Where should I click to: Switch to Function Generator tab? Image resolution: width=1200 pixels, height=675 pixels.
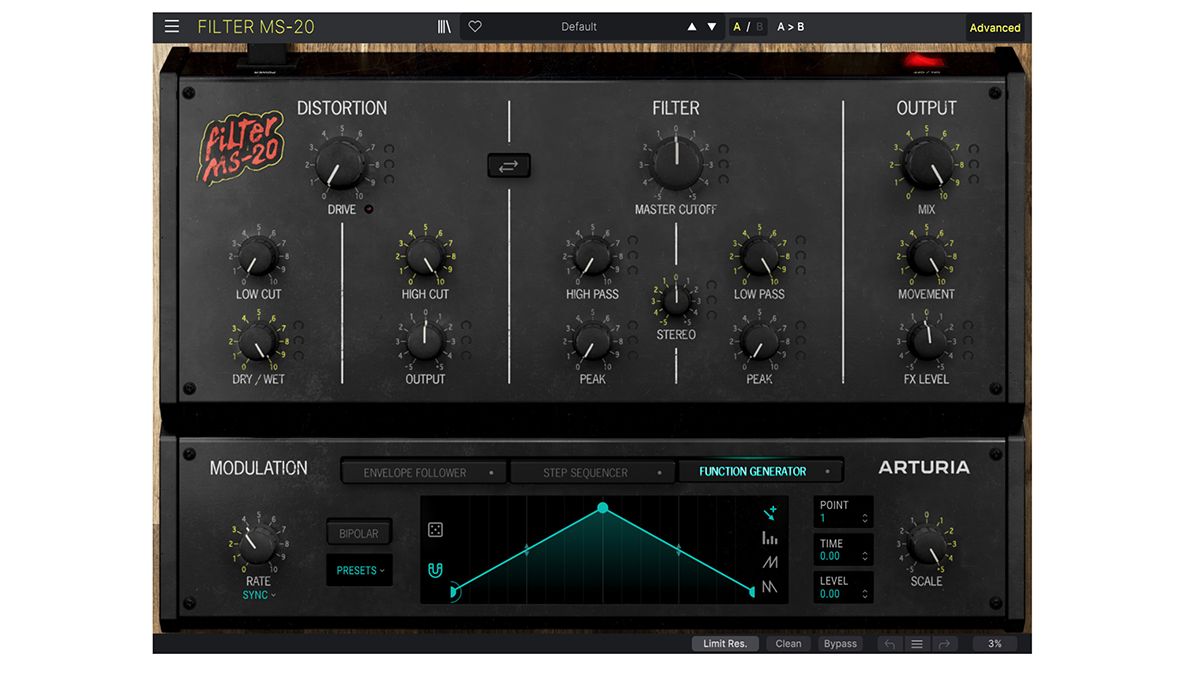760,472
